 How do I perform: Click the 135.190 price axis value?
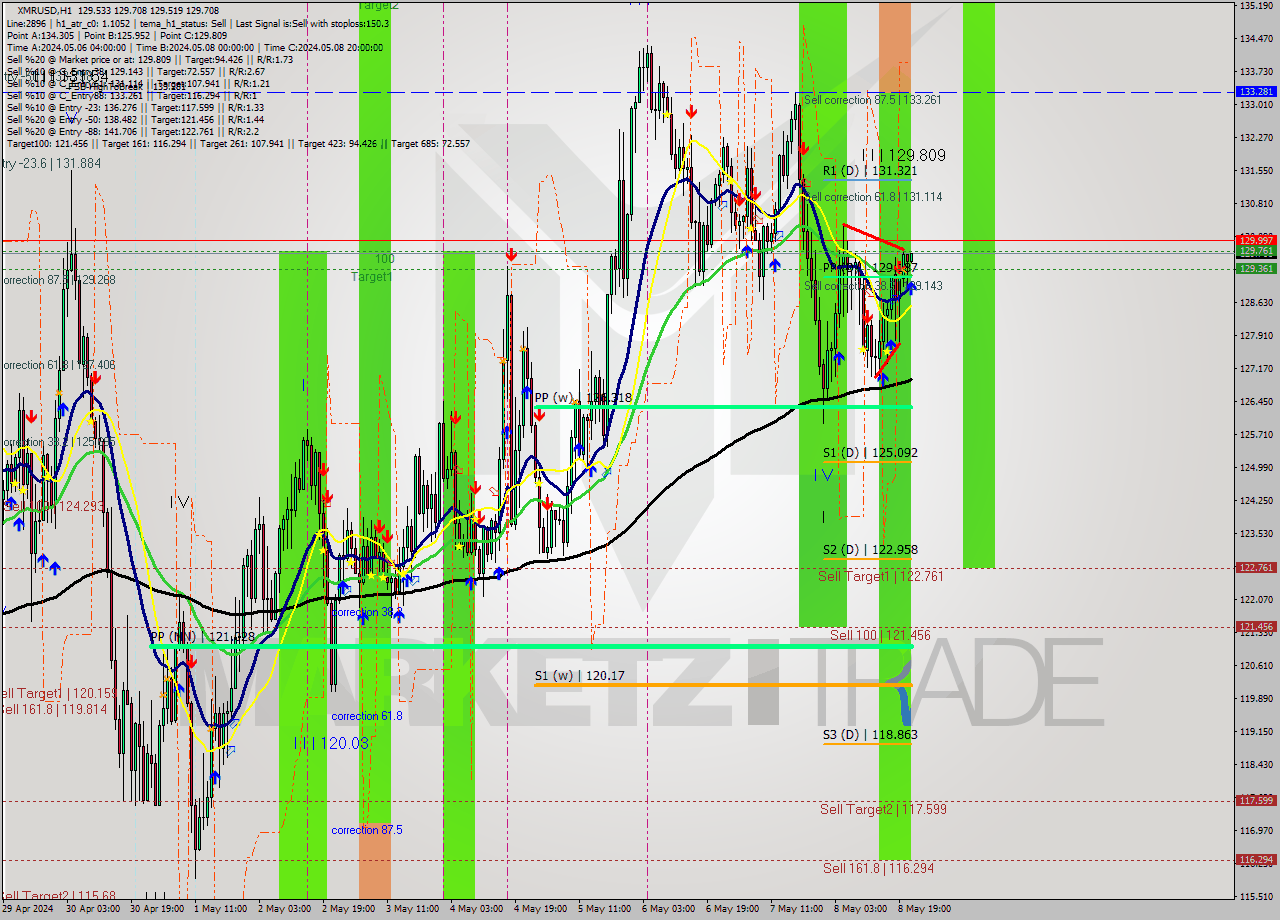pos(1257,6)
